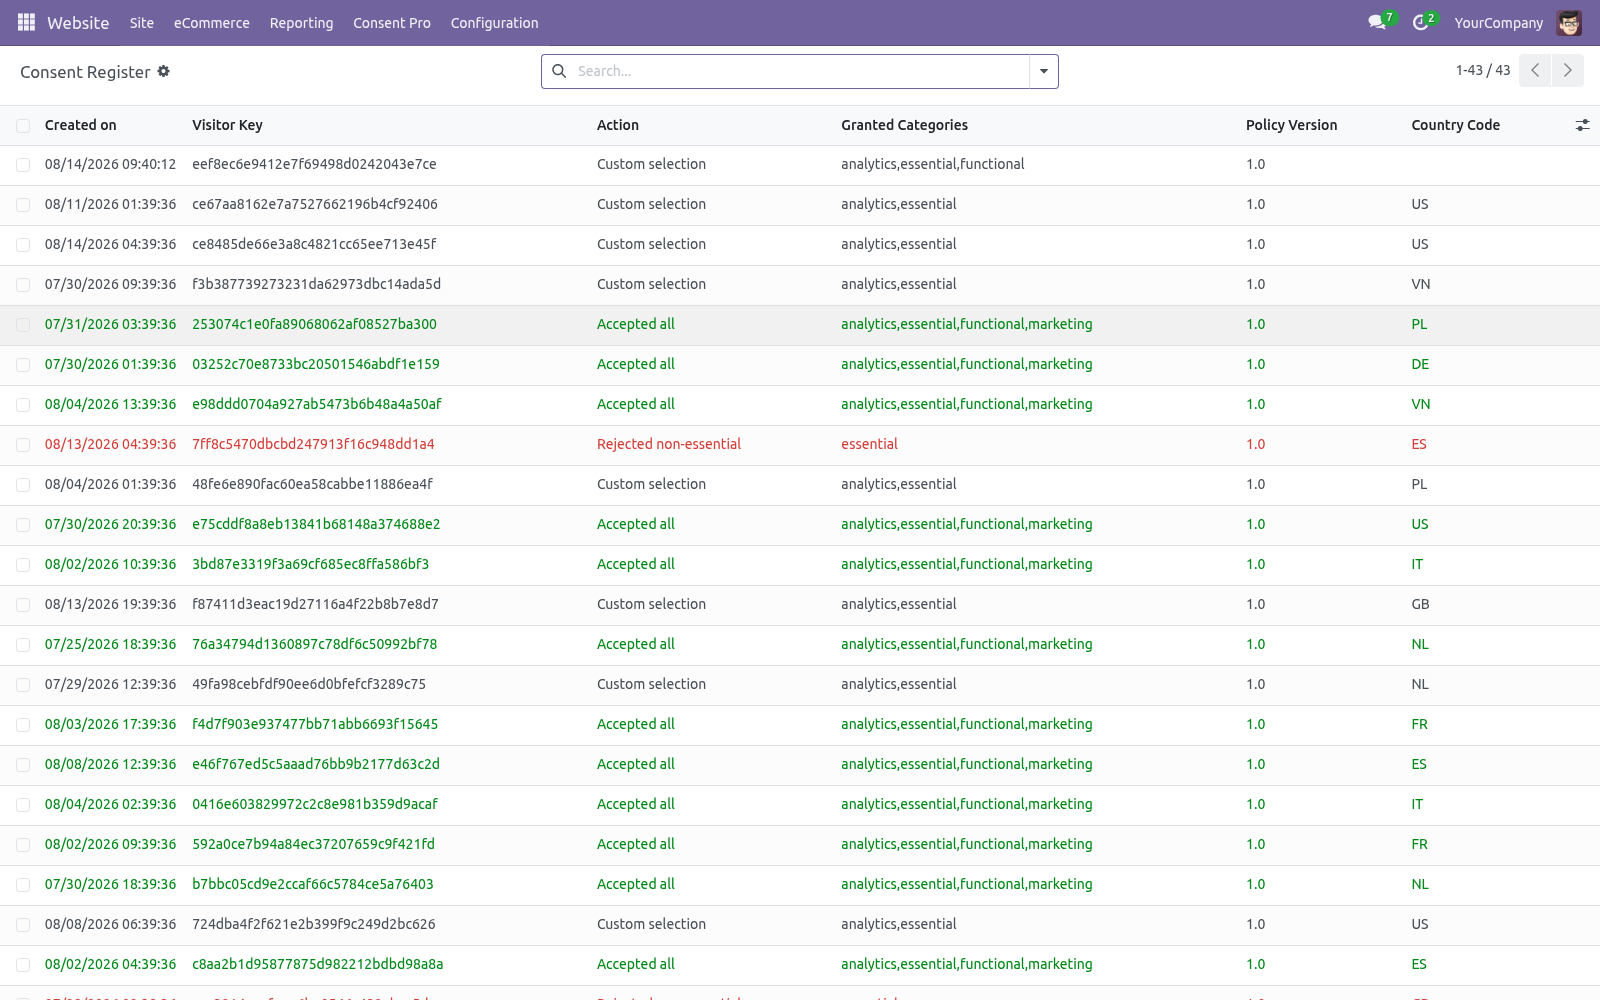This screenshot has height=1000, width=1600.
Task: Open record created 07/25/2026 18:39:36
Action: pos(110,644)
